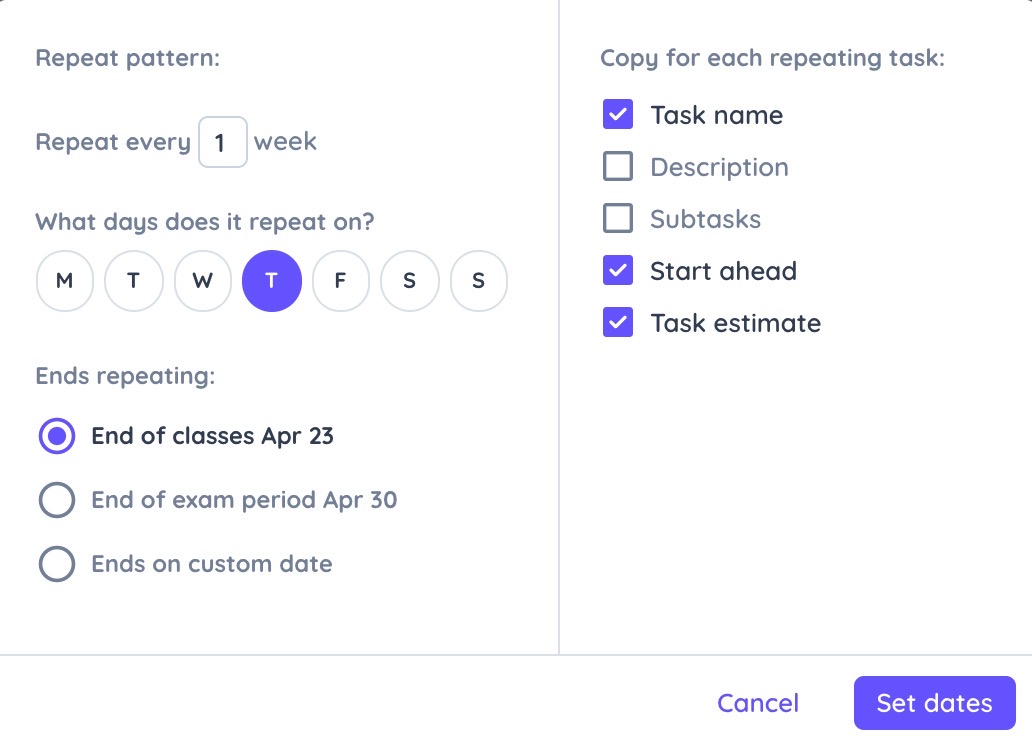Click the "Copy for each repeating task:" heading
This screenshot has height=744, width=1032.
(x=772, y=58)
